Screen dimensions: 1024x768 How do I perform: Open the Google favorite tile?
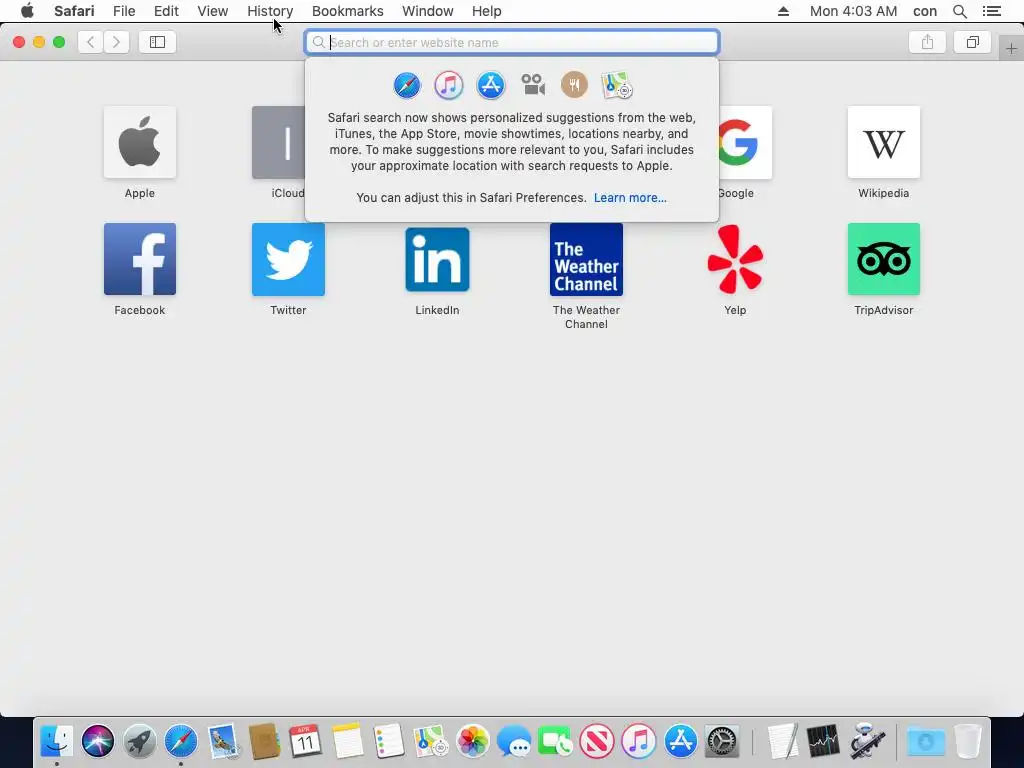(x=745, y=142)
